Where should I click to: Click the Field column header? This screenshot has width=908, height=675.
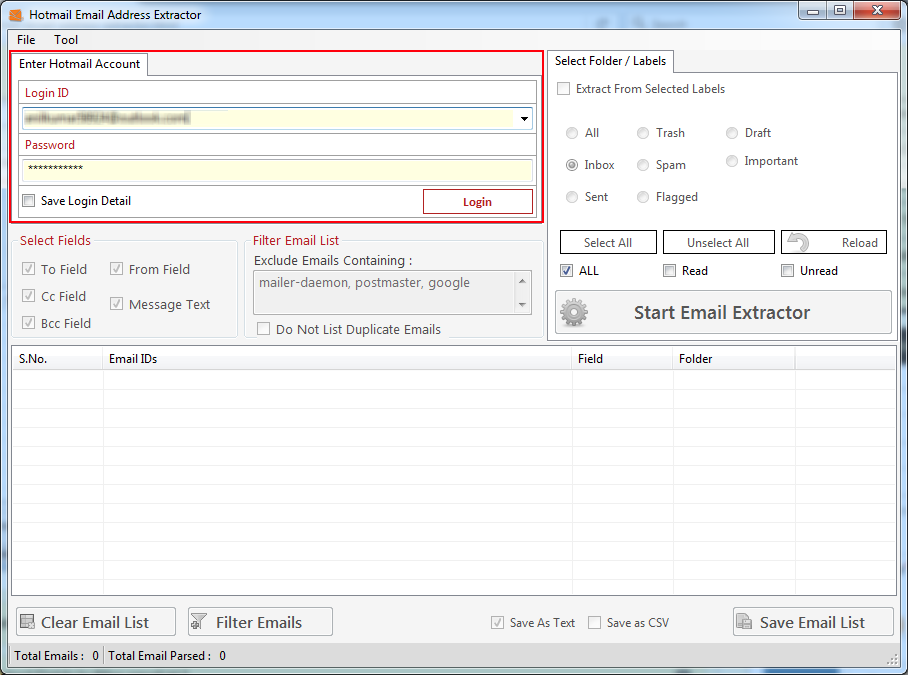point(623,359)
